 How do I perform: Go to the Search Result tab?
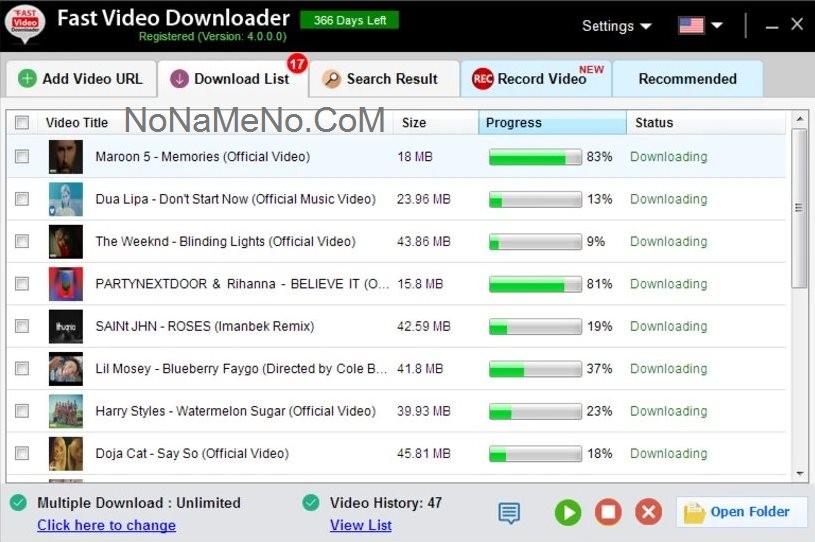381,79
